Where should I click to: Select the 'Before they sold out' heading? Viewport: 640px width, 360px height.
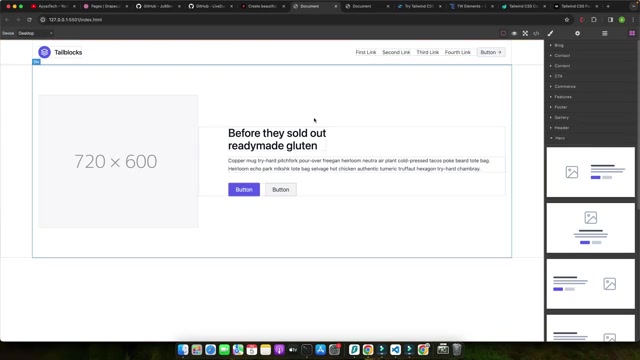coord(277,139)
